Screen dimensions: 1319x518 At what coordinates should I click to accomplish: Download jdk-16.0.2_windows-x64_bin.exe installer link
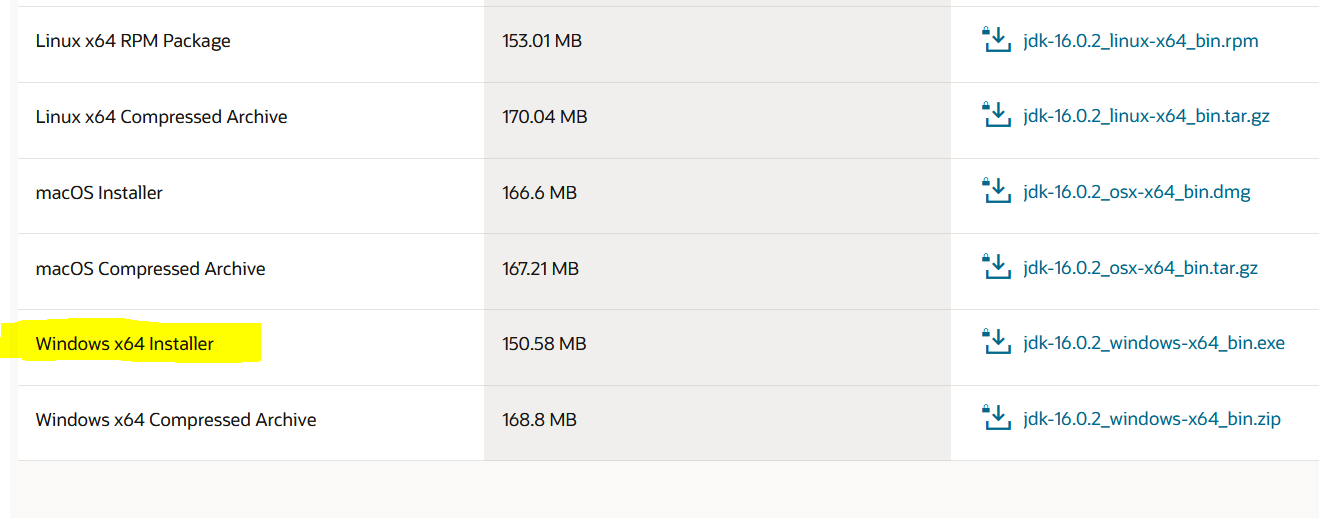1154,344
